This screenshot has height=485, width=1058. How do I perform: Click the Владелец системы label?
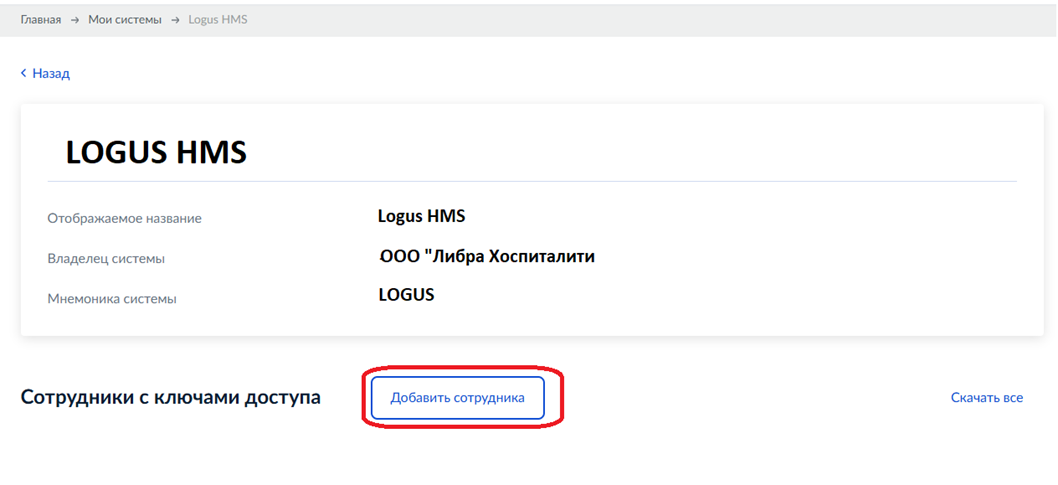pos(106,258)
